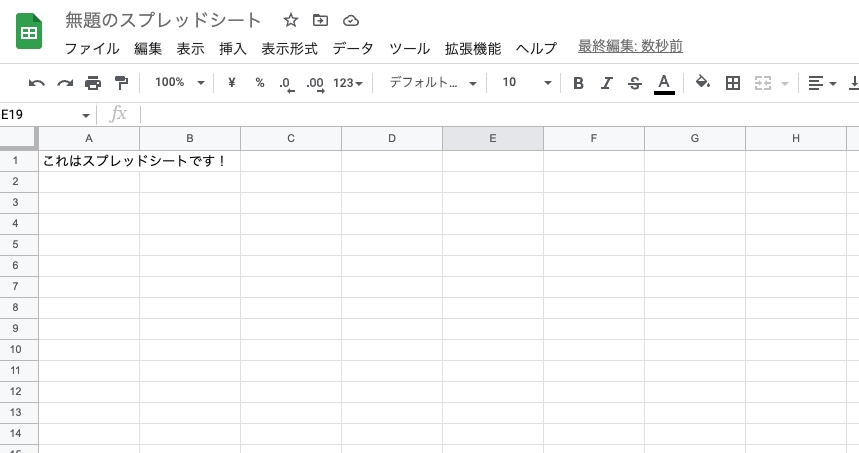Viewport: 859px width, 453px height.
Task: Open the 表示 menu
Action: pyautogui.click(x=190, y=48)
